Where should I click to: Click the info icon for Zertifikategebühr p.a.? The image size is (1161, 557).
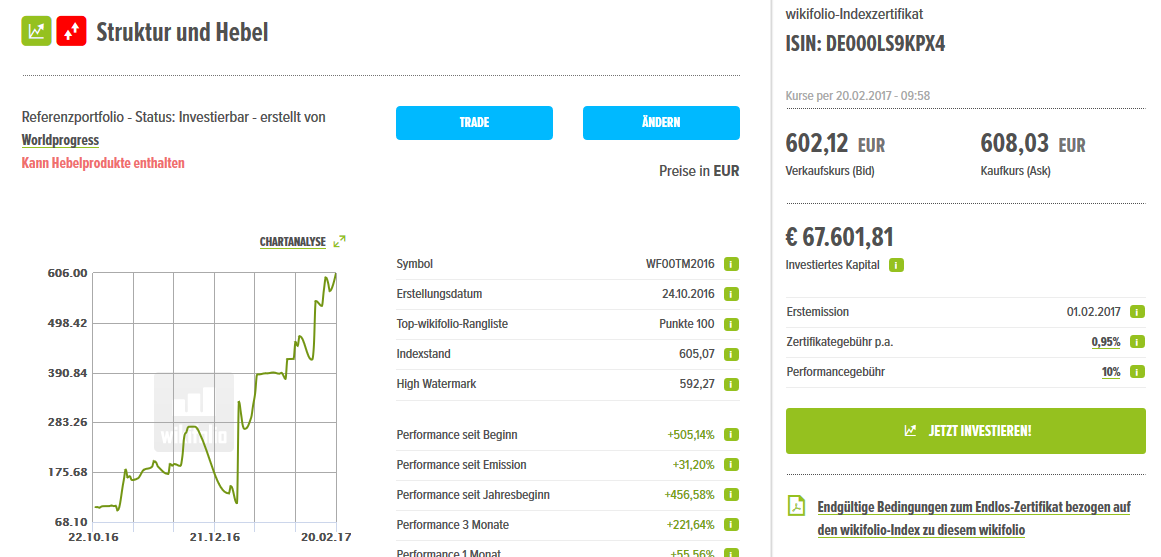1137,342
